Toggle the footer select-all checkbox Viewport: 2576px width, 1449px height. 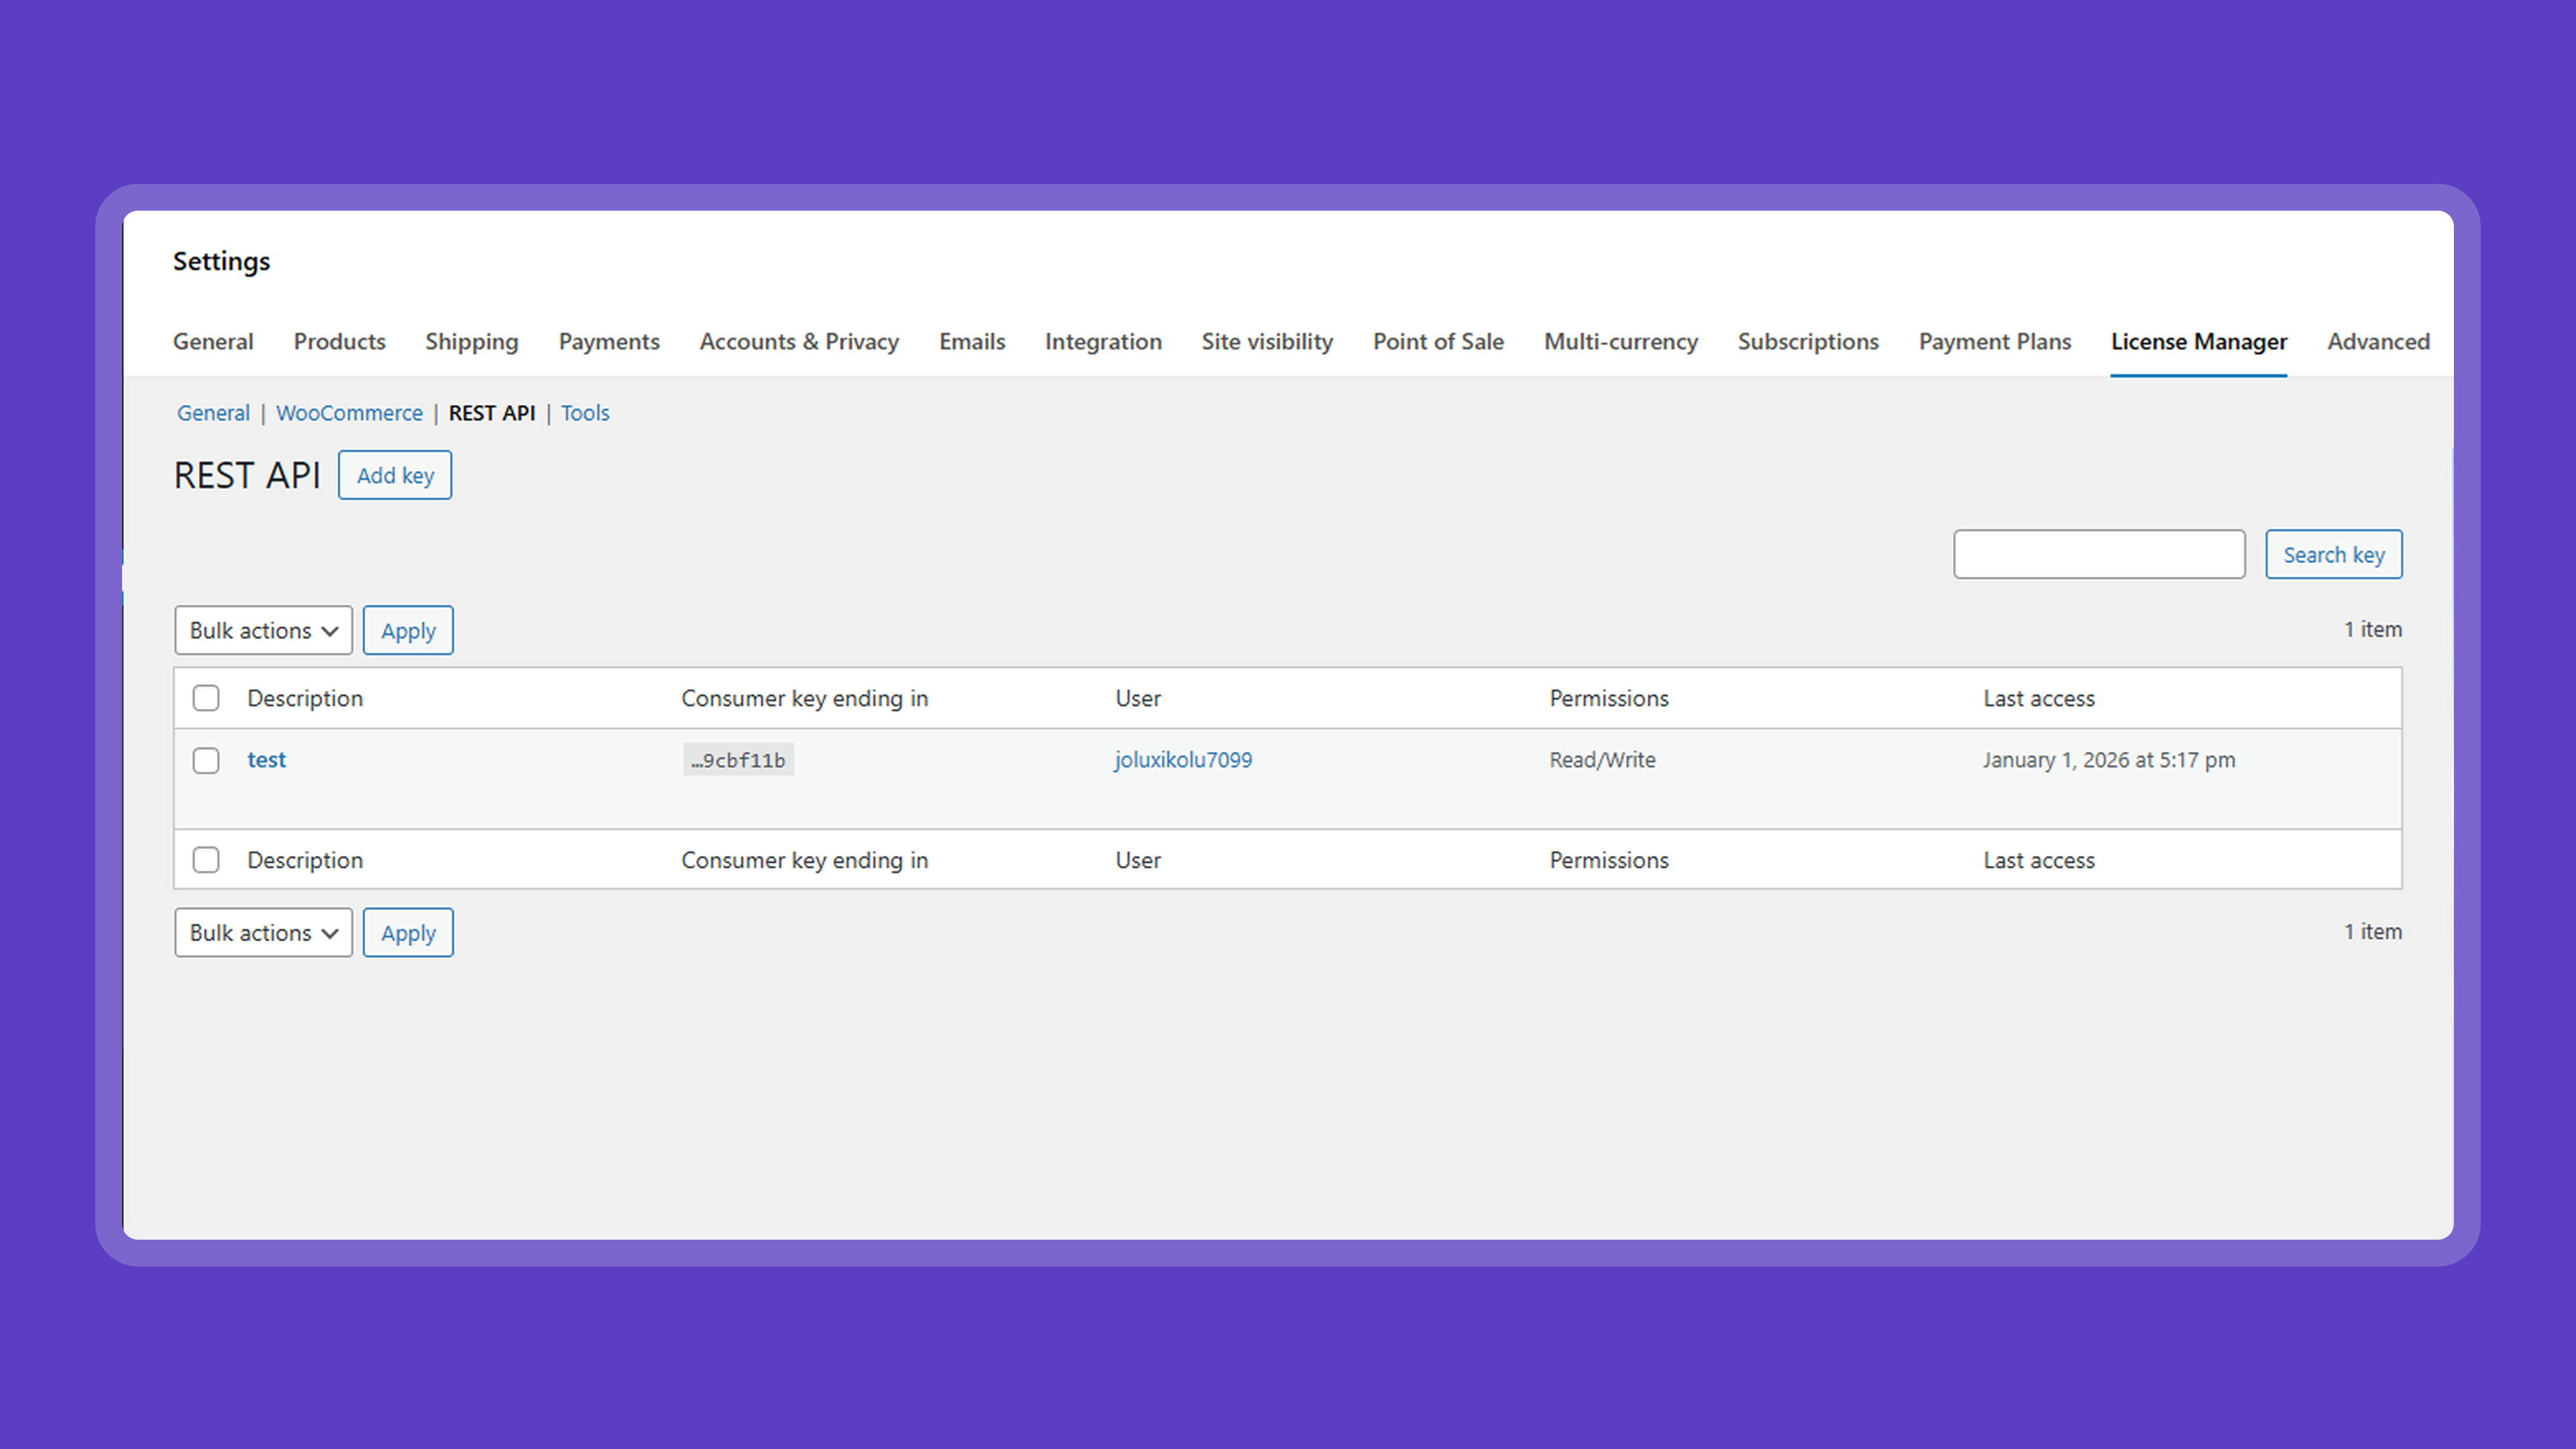tap(206, 860)
